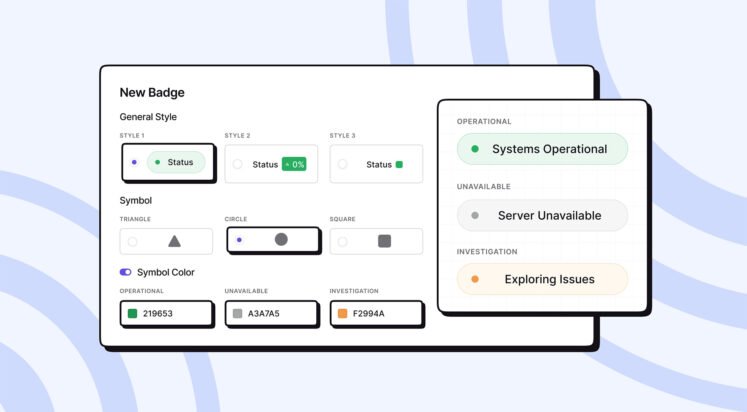
Task: Click the INVESTIGATION heading in preview panel
Action: point(487,251)
